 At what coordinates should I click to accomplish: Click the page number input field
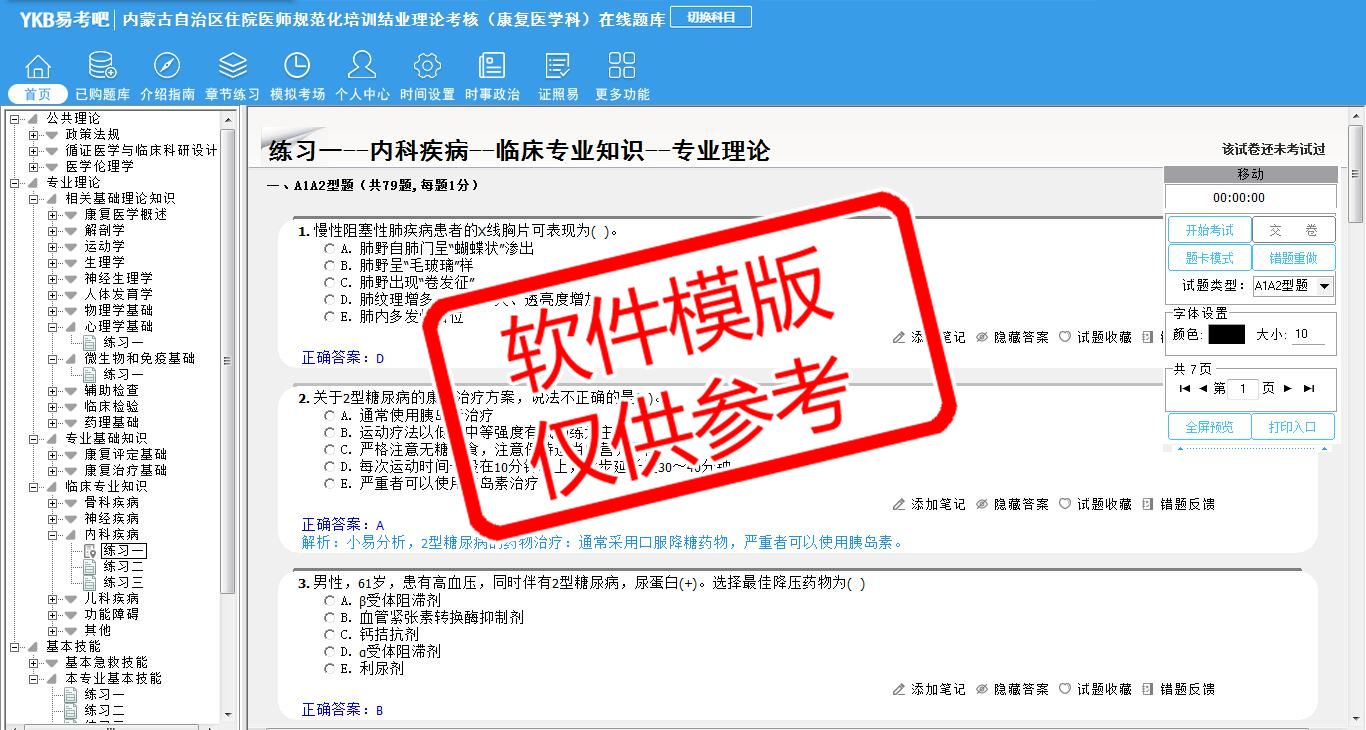tap(1242, 389)
